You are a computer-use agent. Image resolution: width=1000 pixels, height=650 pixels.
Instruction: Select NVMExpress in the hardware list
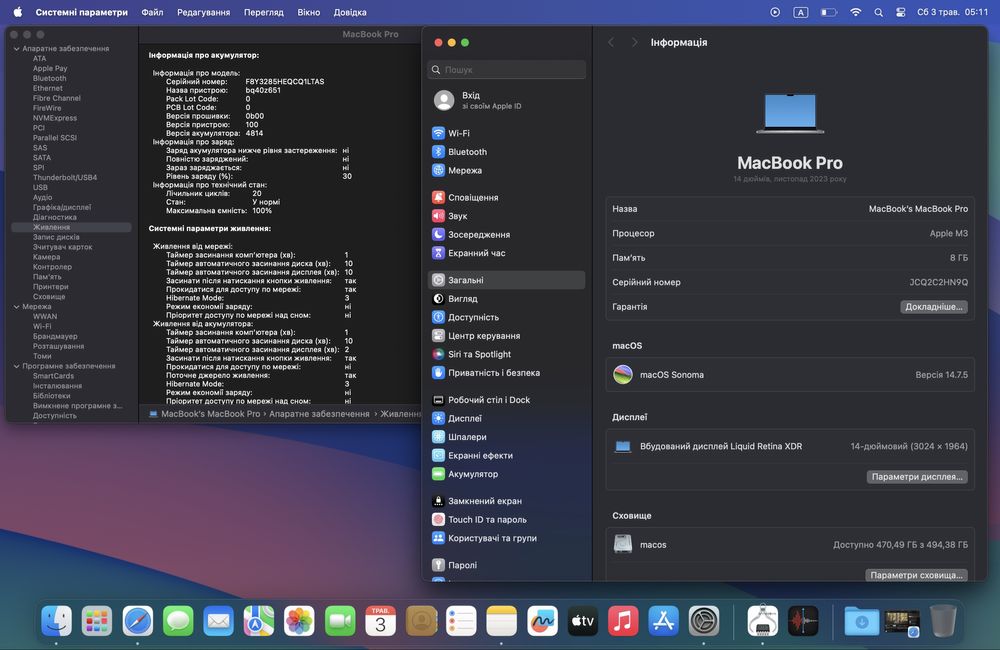55,118
